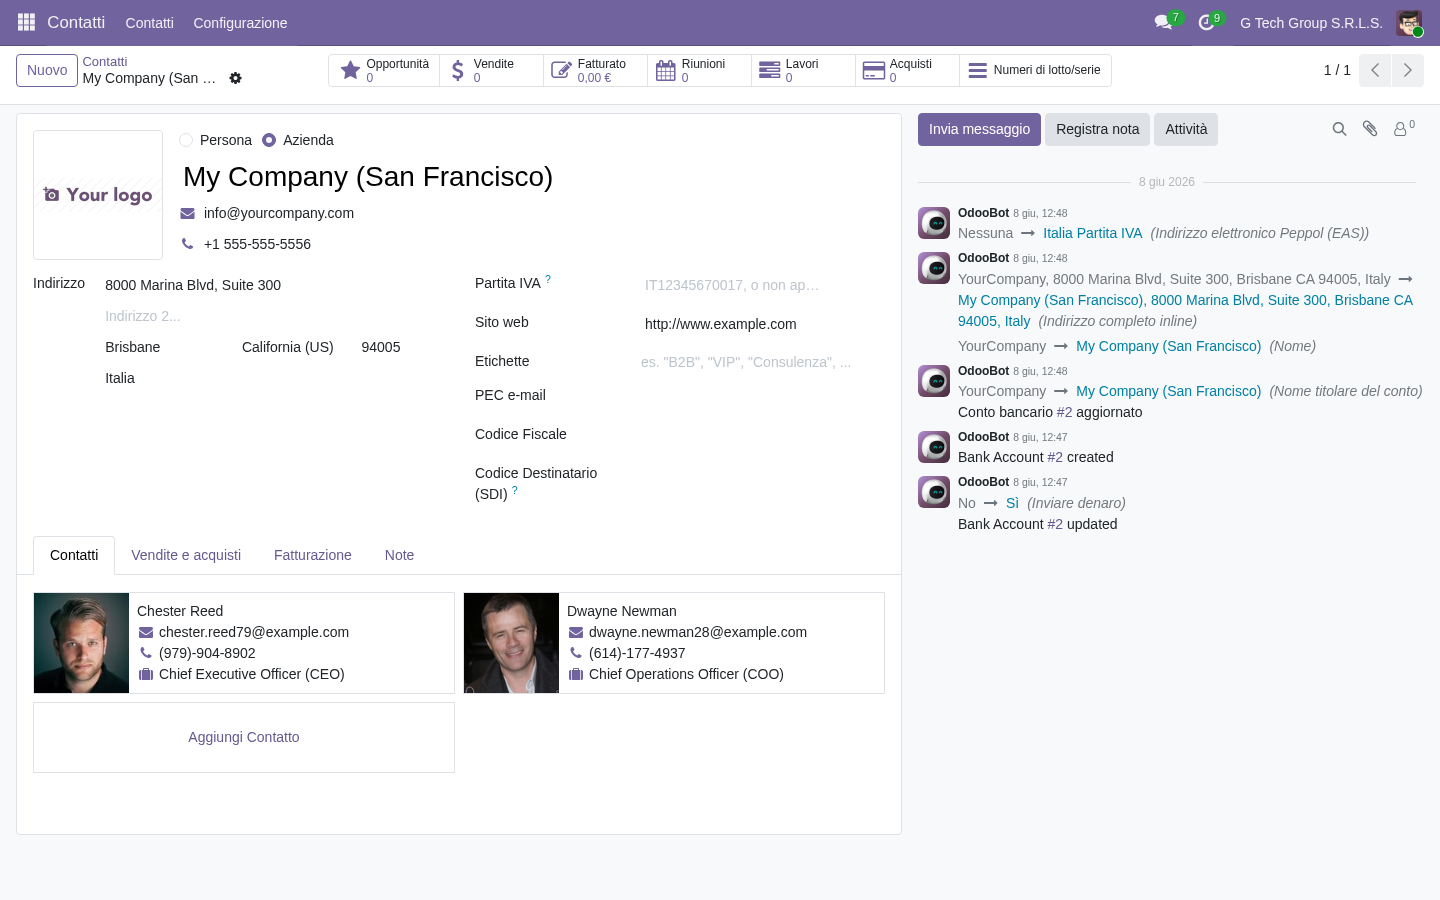Open Italia Partita IVA link in chatter
This screenshot has width=1440, height=900.
point(1092,233)
